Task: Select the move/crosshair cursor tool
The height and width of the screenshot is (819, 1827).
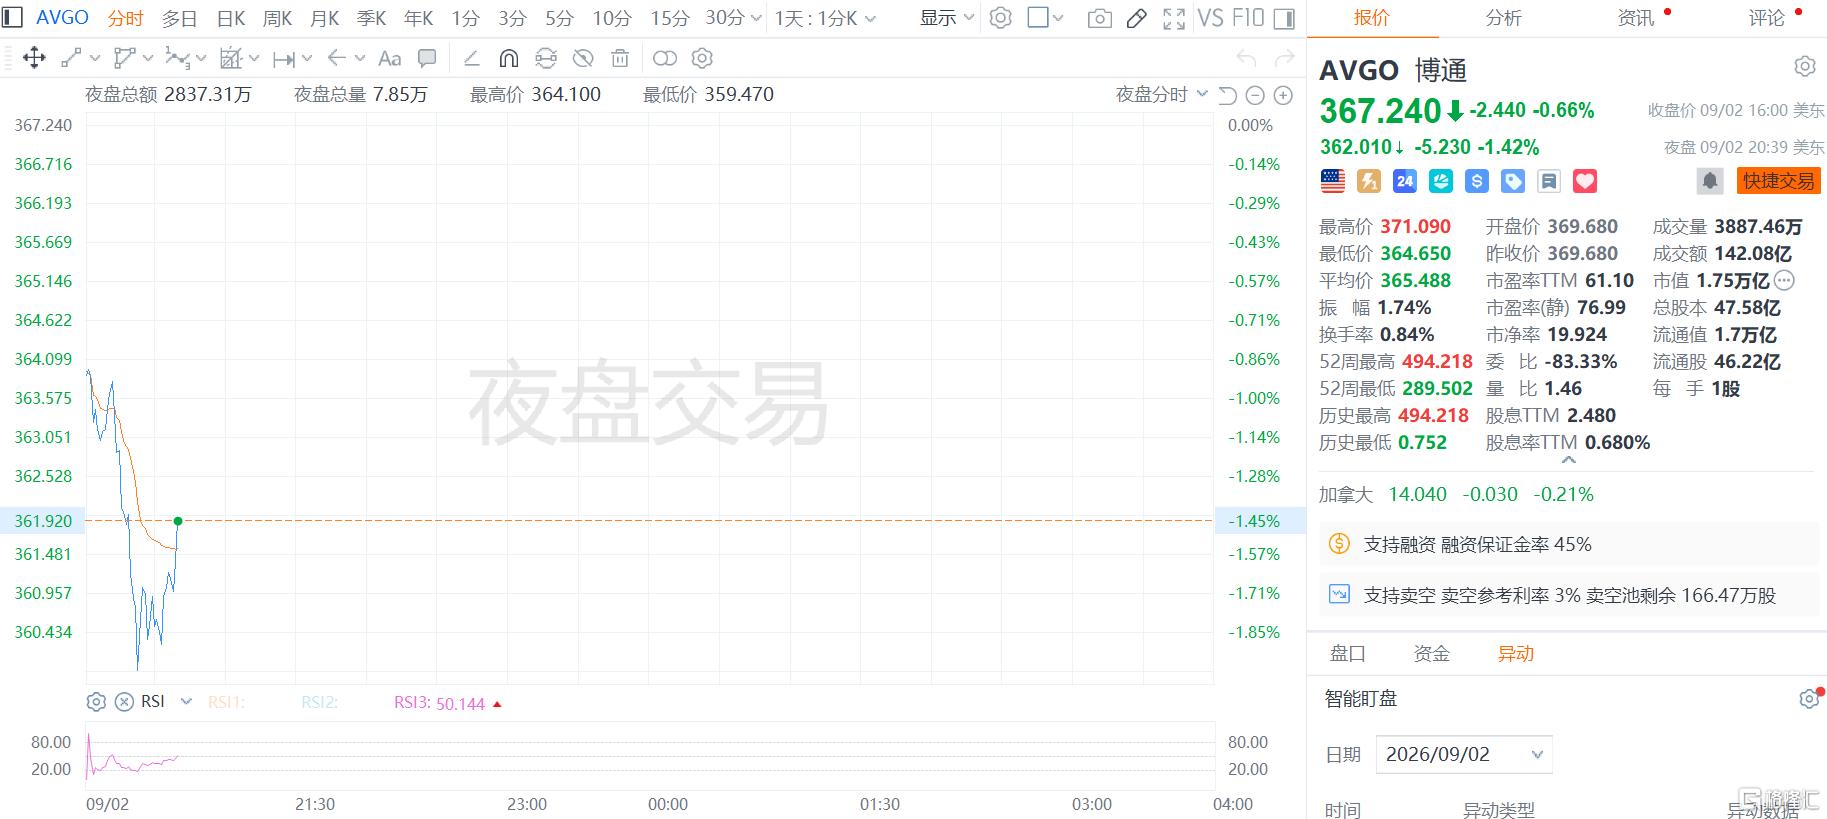Action: click(x=34, y=58)
